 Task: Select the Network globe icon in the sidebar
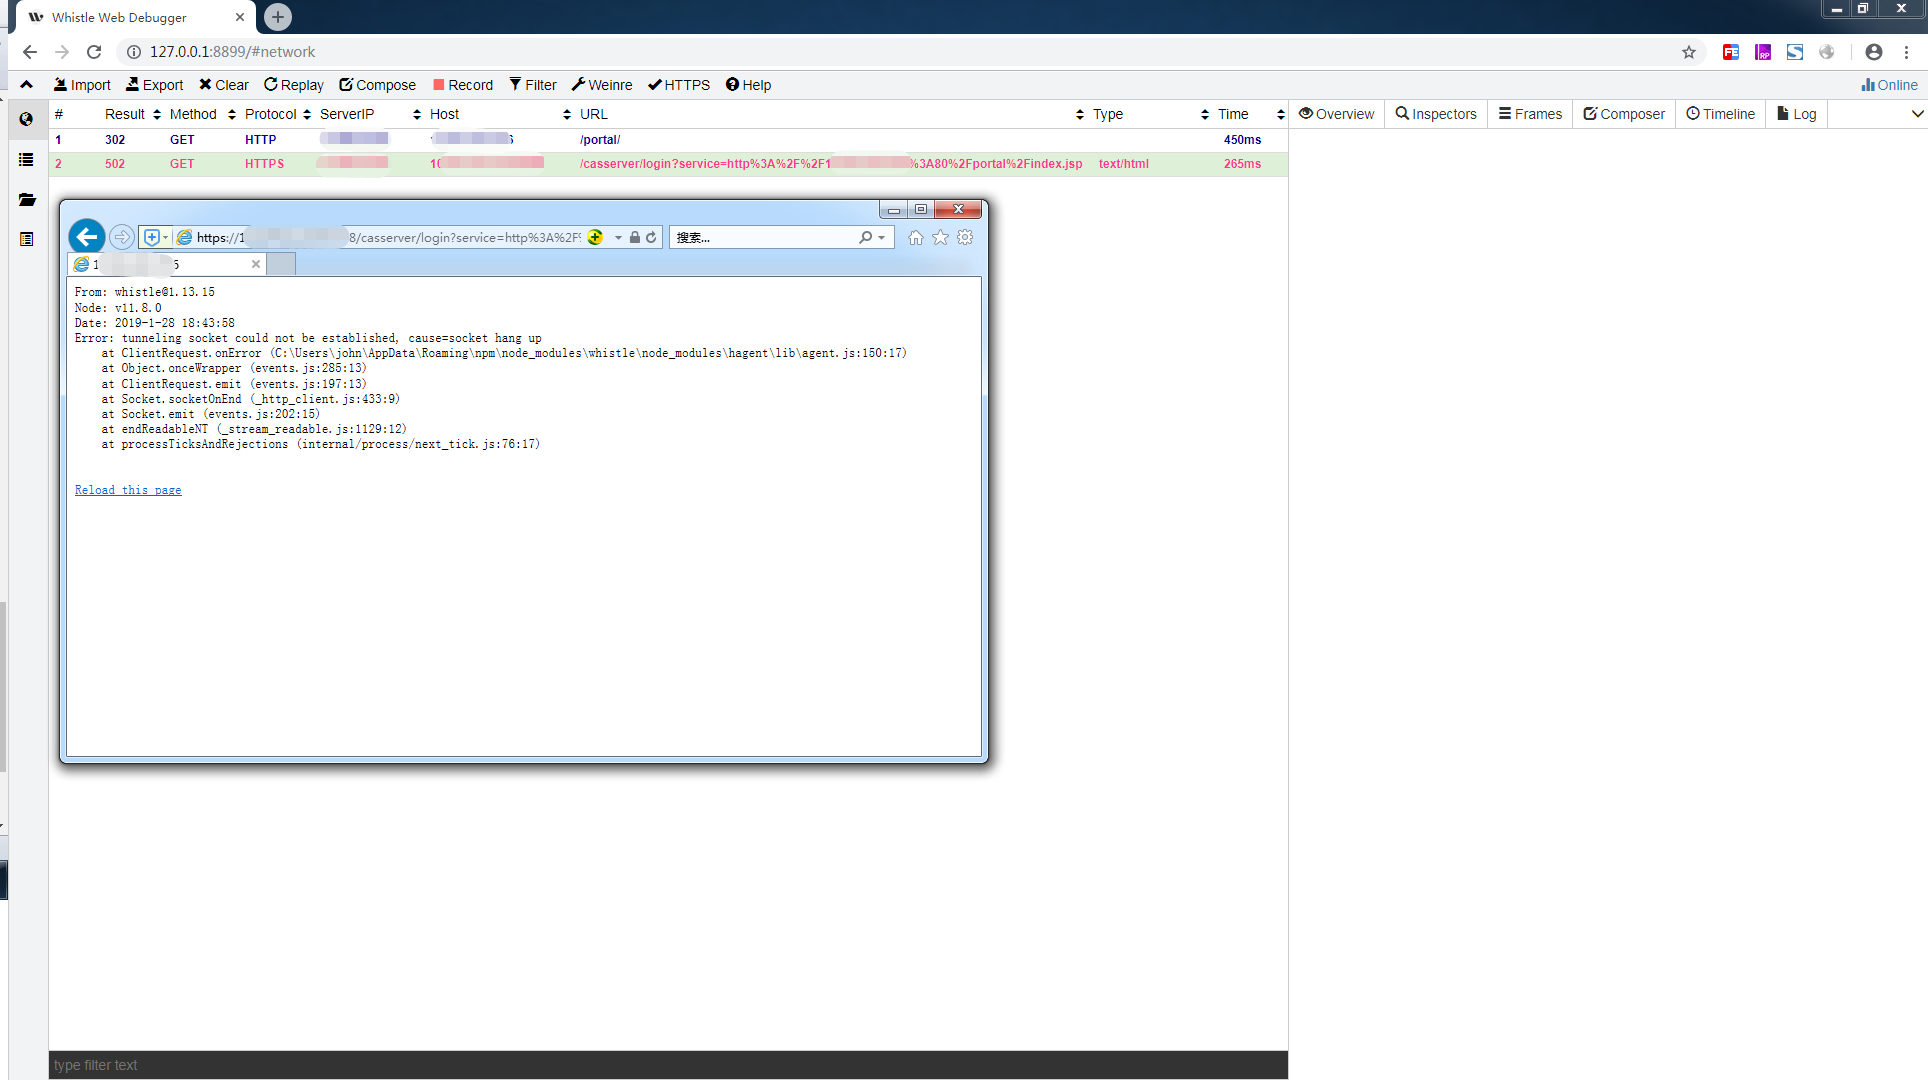pyautogui.click(x=26, y=119)
